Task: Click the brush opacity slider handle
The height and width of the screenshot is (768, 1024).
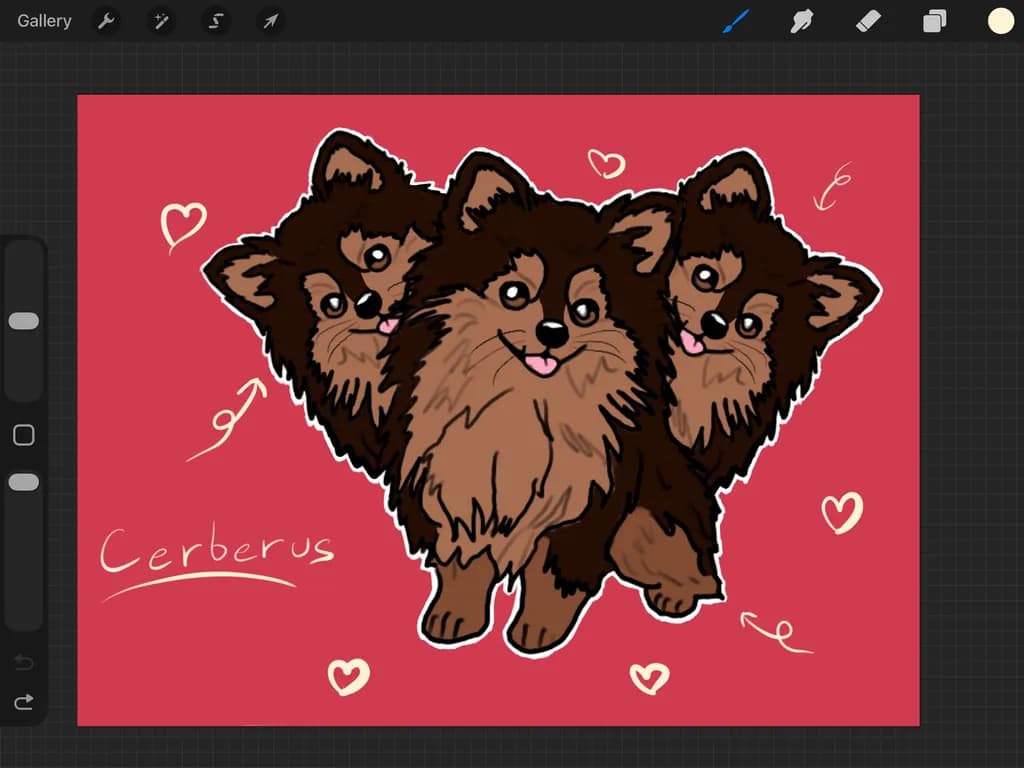Action: [x=24, y=482]
